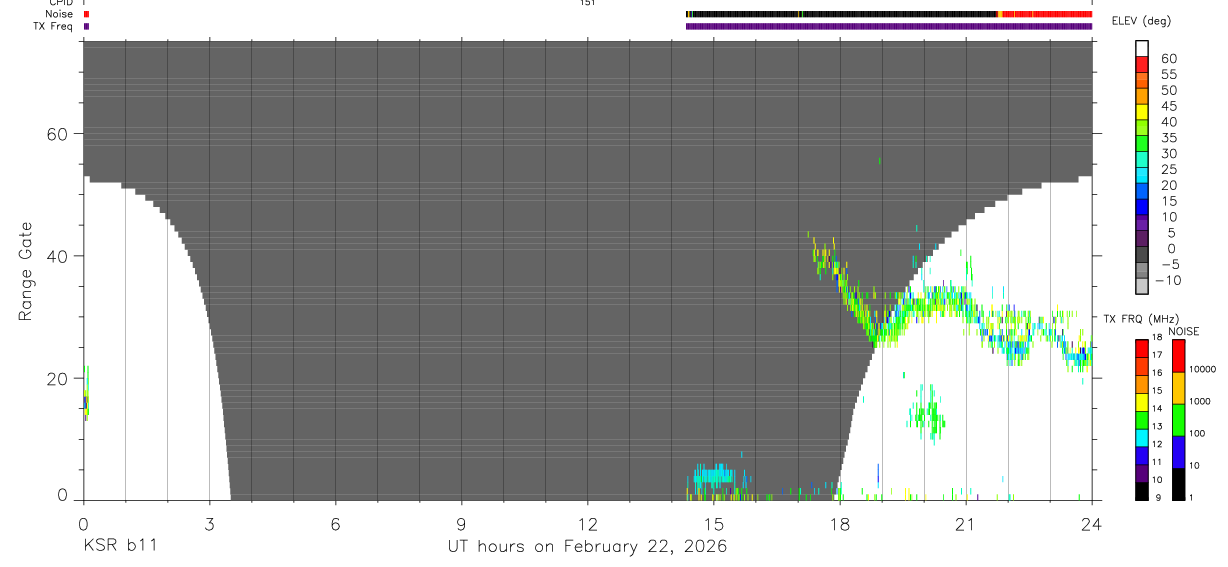Click the '6' tick on the UT axis
Viewport: 1228px width, 567px height.
tap(335, 523)
